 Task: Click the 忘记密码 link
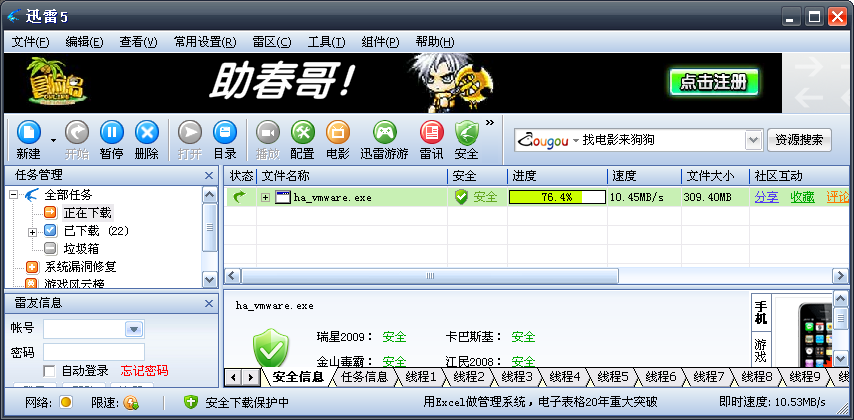tap(144, 371)
